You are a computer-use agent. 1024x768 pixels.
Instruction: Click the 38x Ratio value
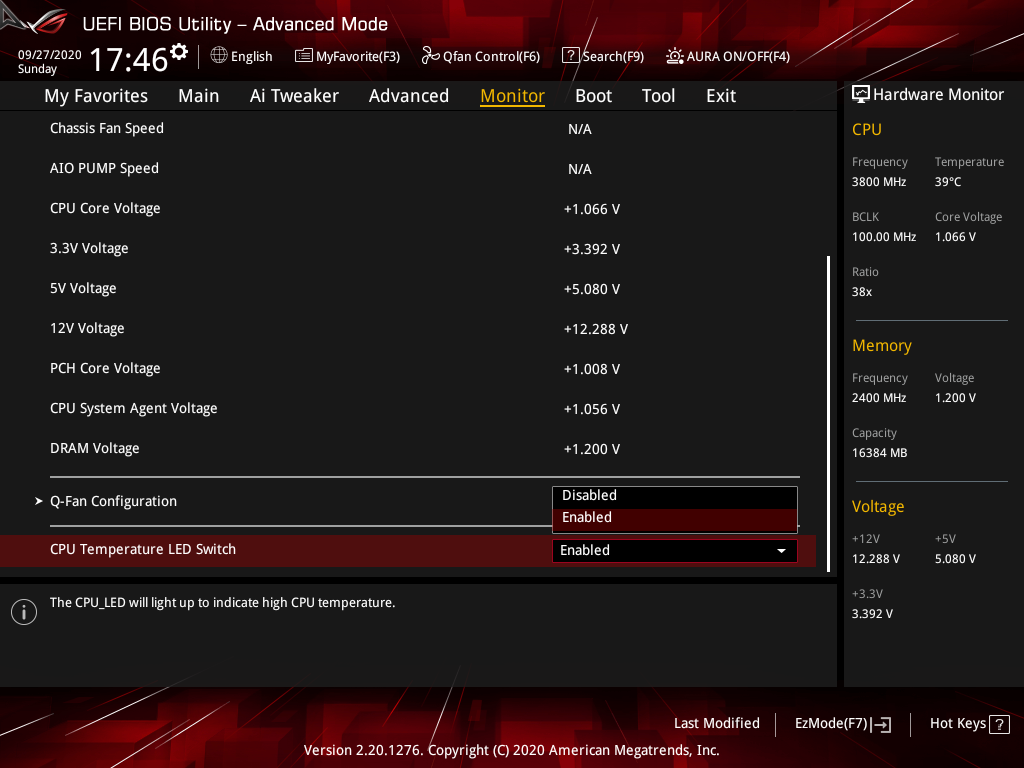(861, 292)
